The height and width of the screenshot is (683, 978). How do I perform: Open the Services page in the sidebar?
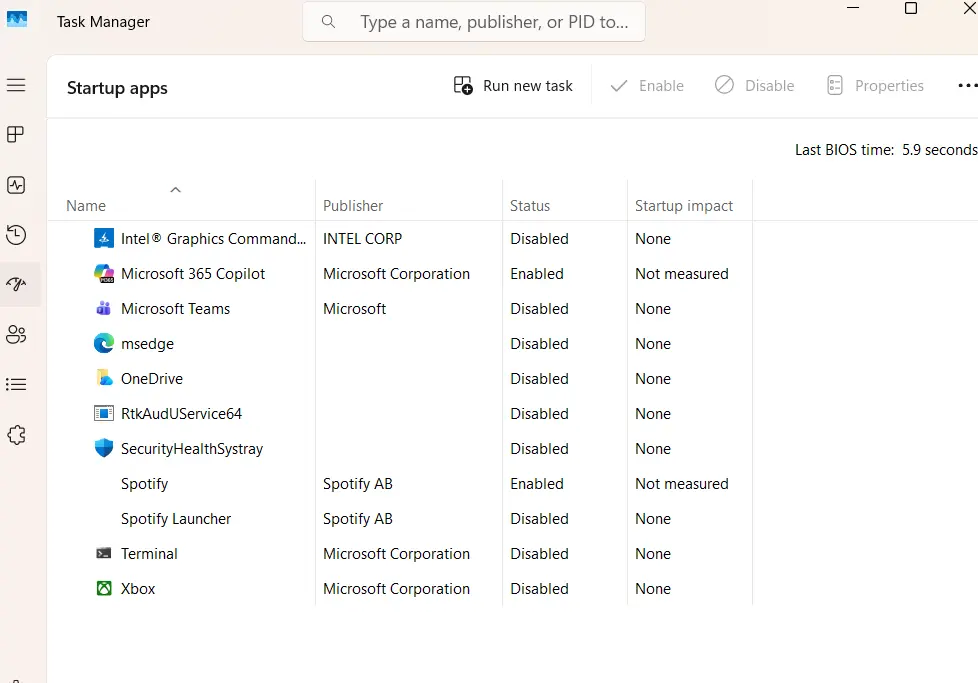coord(16,434)
